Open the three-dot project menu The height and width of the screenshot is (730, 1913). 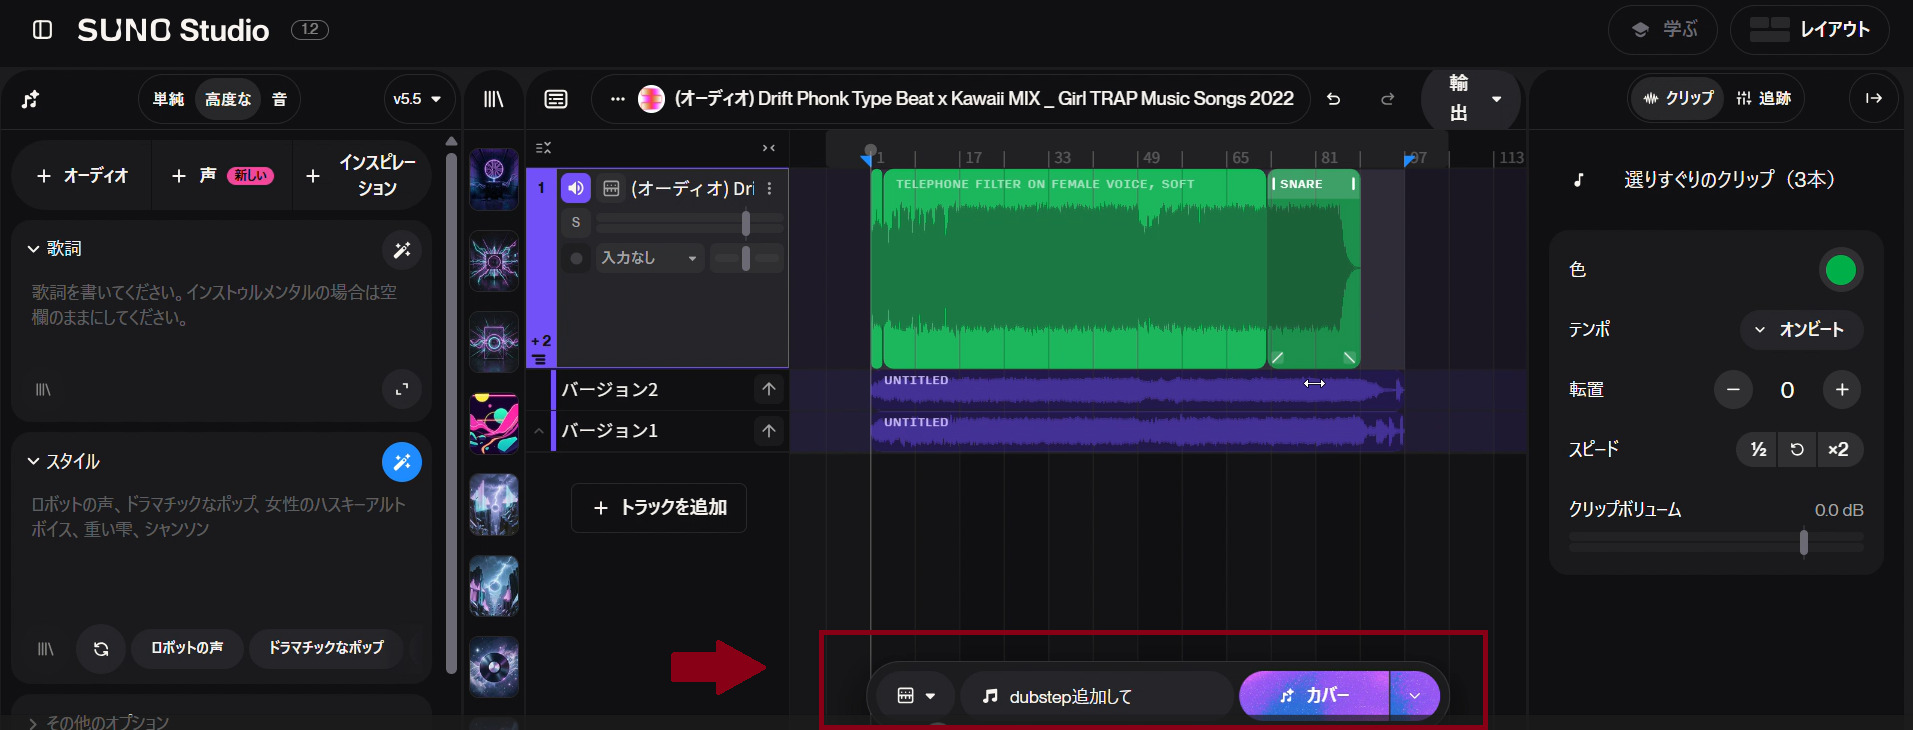tap(618, 99)
